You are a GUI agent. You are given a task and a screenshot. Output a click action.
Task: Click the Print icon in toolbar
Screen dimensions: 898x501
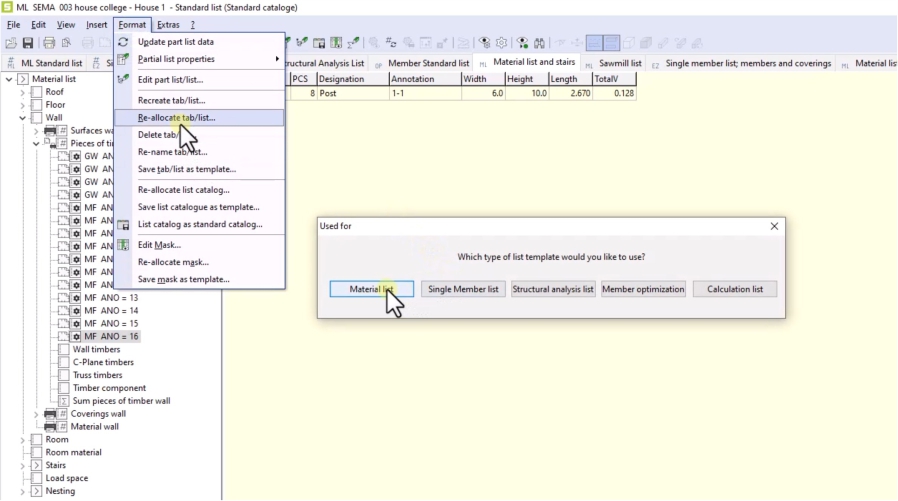48,43
